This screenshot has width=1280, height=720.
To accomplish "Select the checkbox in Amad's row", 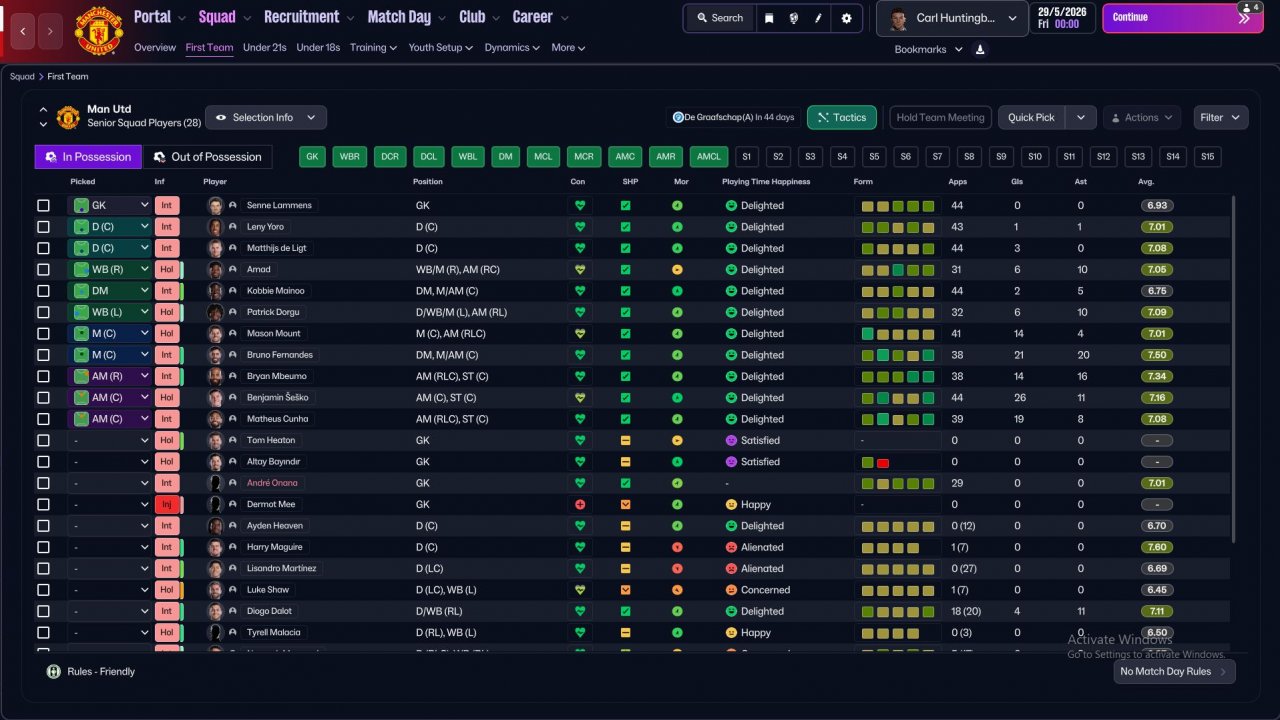I will [x=43, y=270].
